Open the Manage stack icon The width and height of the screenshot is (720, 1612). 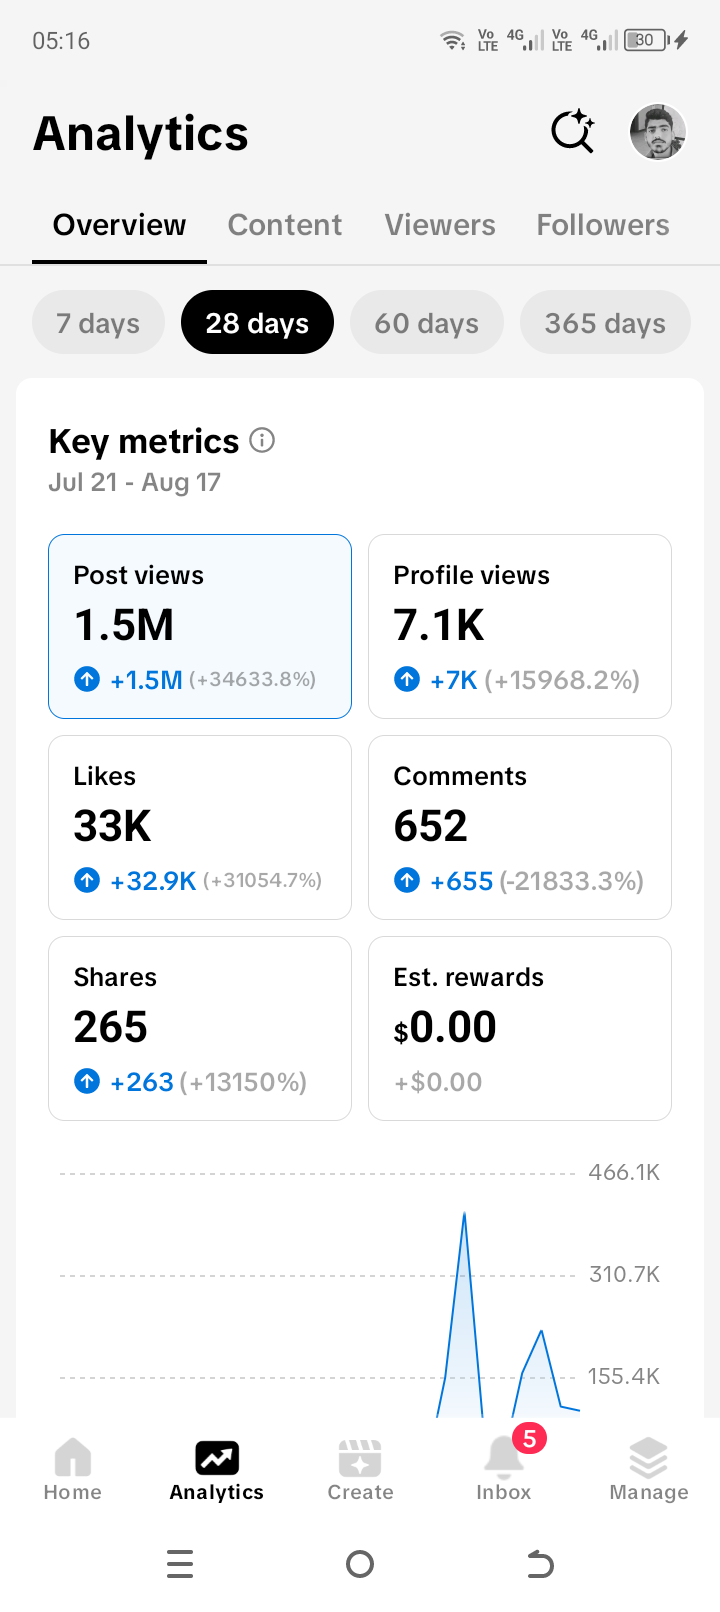(649, 1469)
